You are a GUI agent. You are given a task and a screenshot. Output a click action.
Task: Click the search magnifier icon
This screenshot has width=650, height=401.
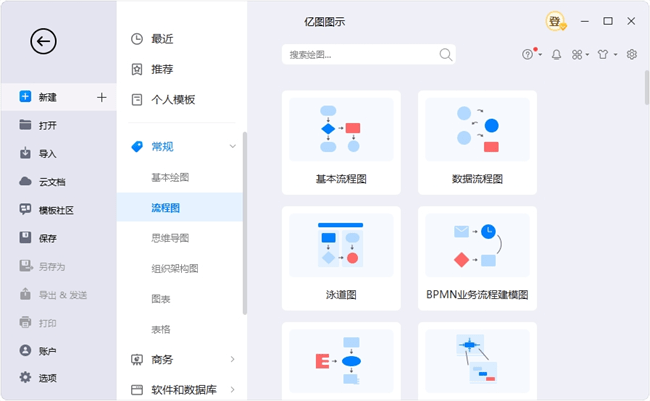click(x=445, y=54)
